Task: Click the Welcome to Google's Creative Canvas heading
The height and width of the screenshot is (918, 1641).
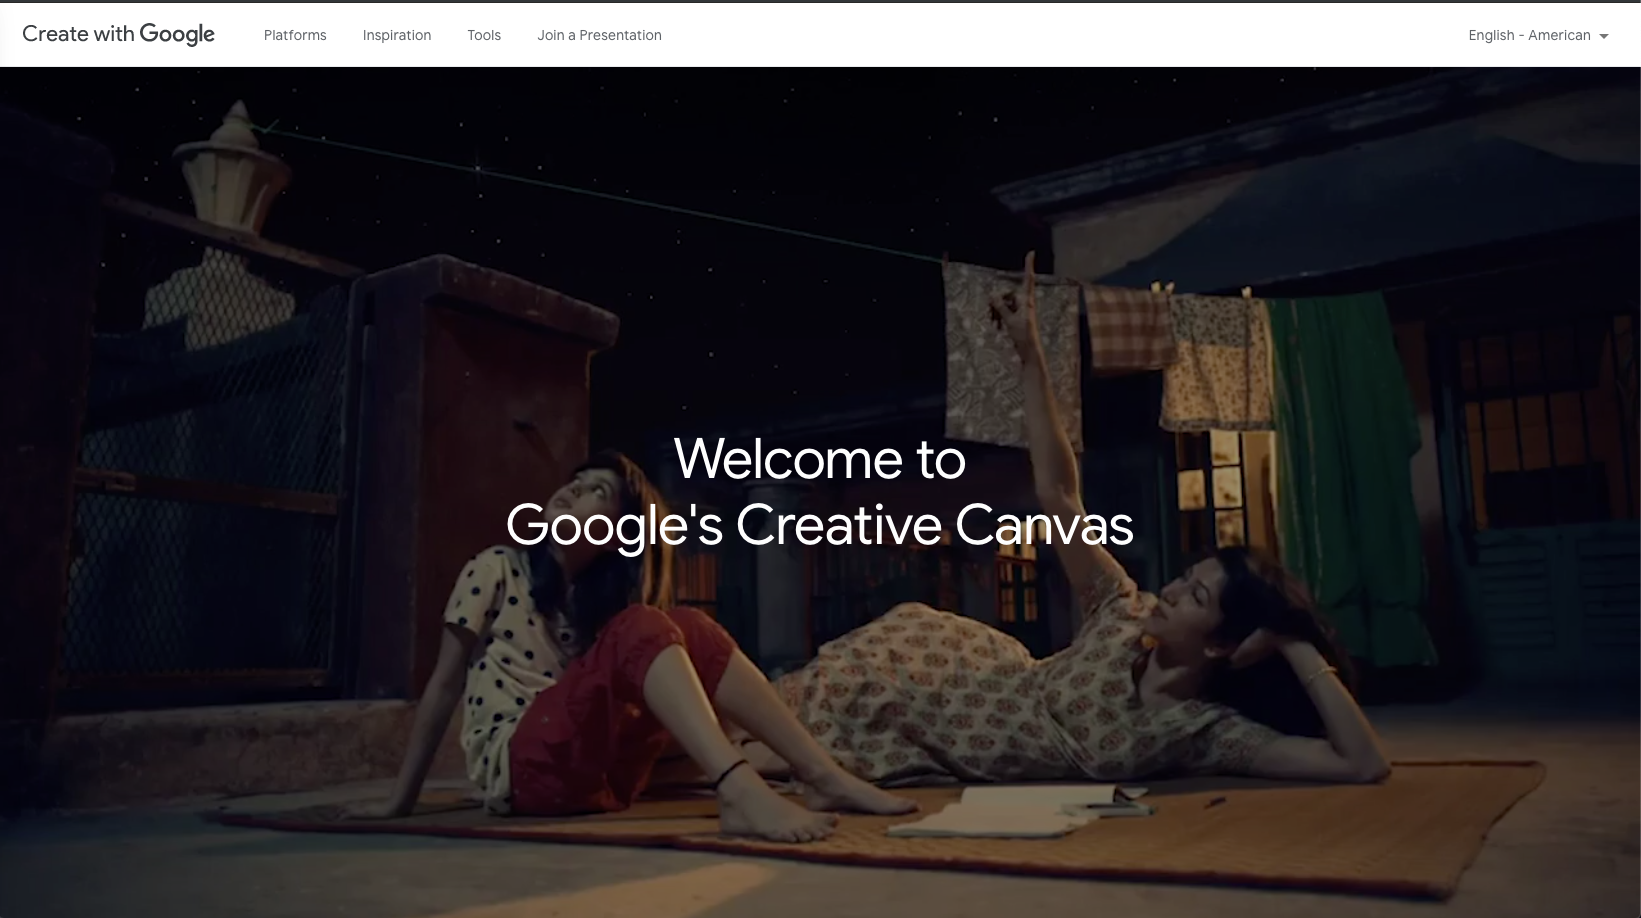Action: point(820,492)
